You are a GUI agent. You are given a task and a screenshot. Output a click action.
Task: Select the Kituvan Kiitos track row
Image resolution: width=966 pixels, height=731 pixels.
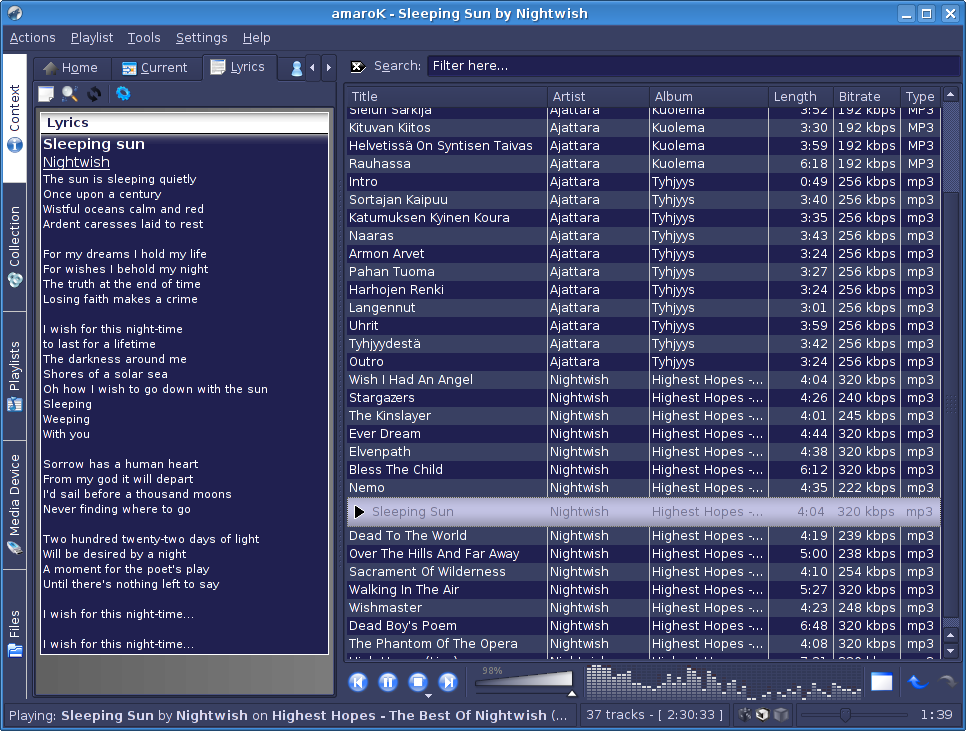coord(643,128)
